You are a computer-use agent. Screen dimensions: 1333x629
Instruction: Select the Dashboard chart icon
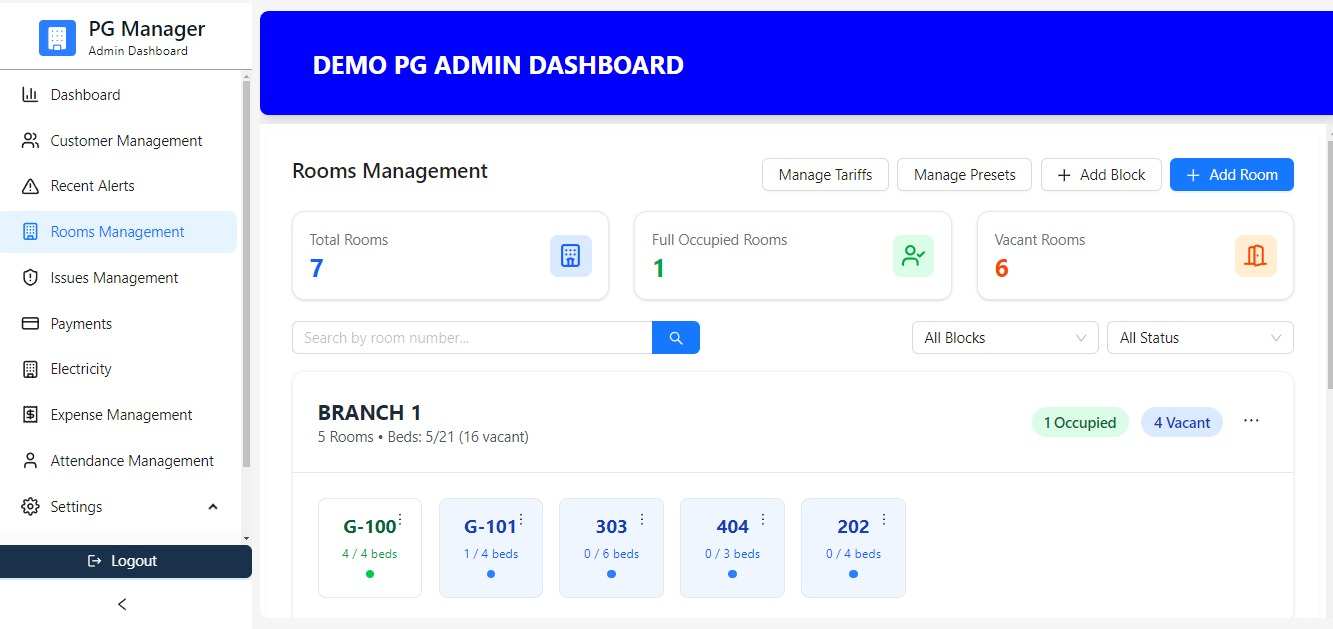point(31,94)
